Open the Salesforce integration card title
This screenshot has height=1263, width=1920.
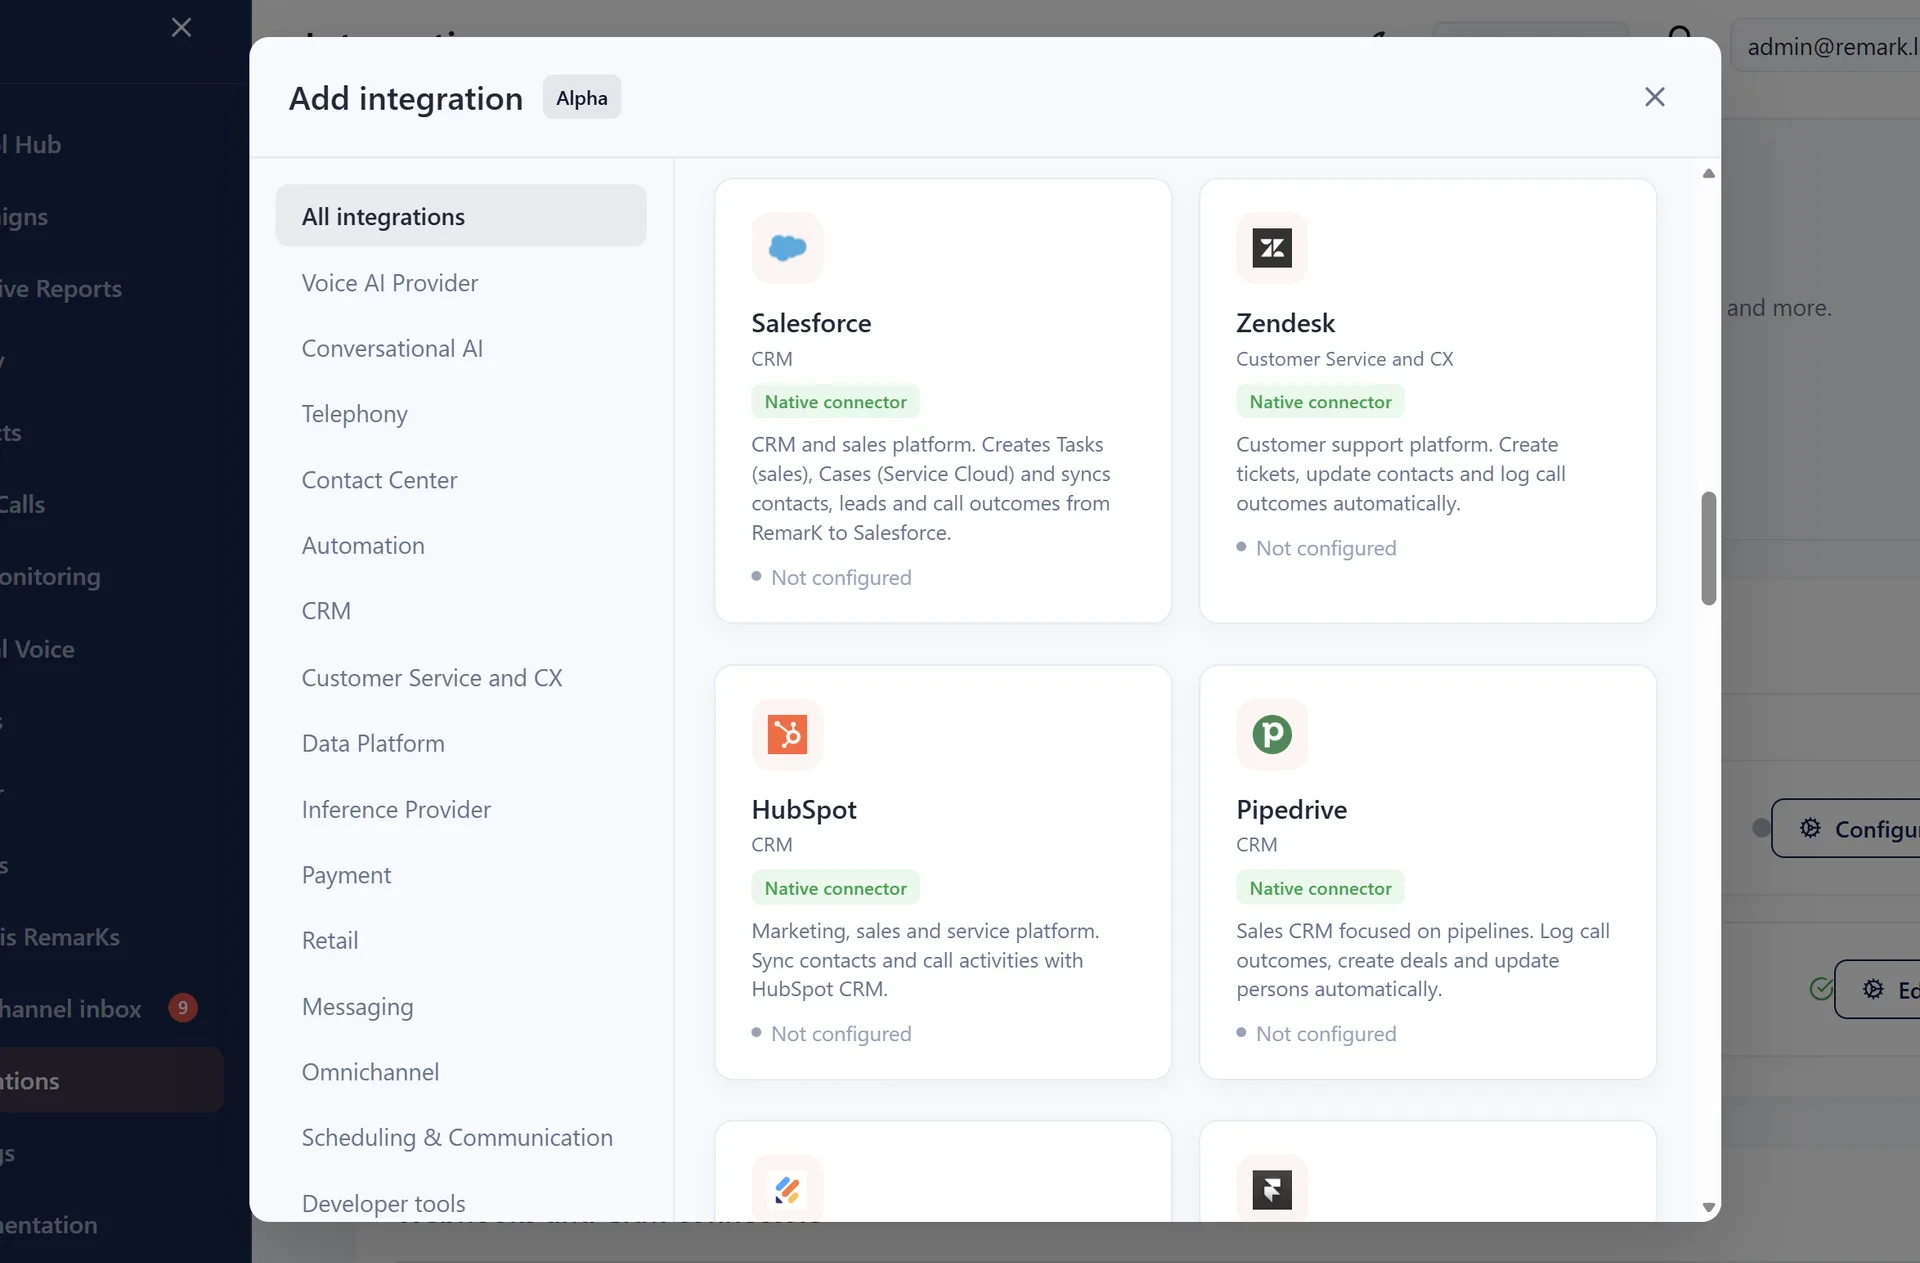point(811,323)
